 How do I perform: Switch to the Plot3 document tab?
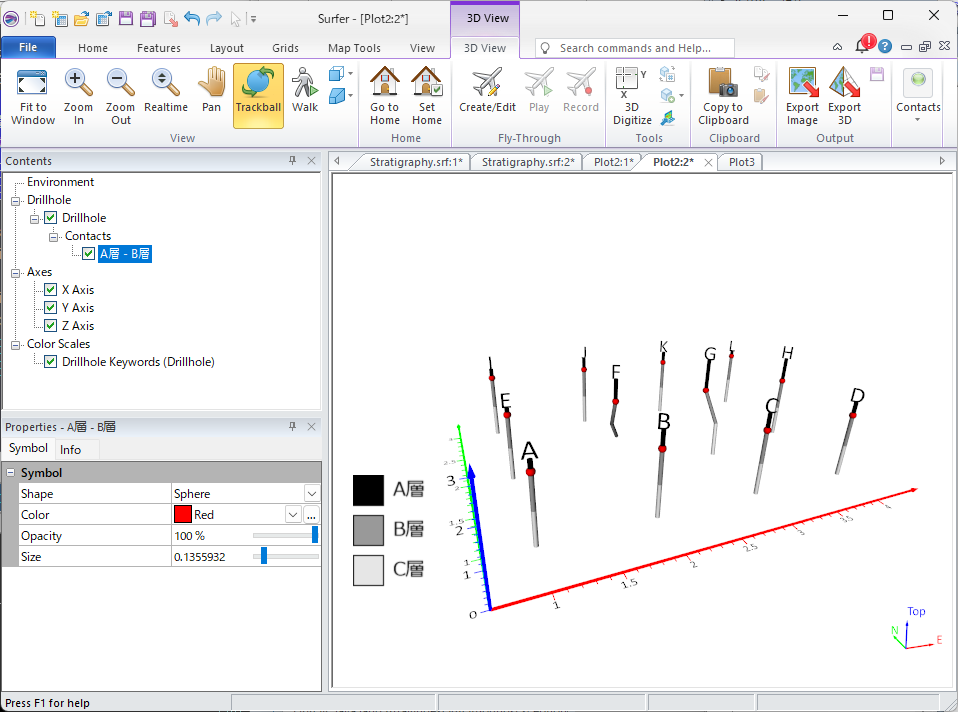pos(742,162)
